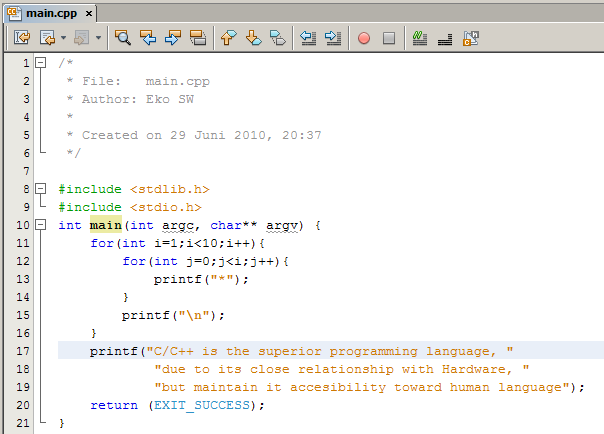Stop macro recording square icon

pyautogui.click(x=389, y=38)
